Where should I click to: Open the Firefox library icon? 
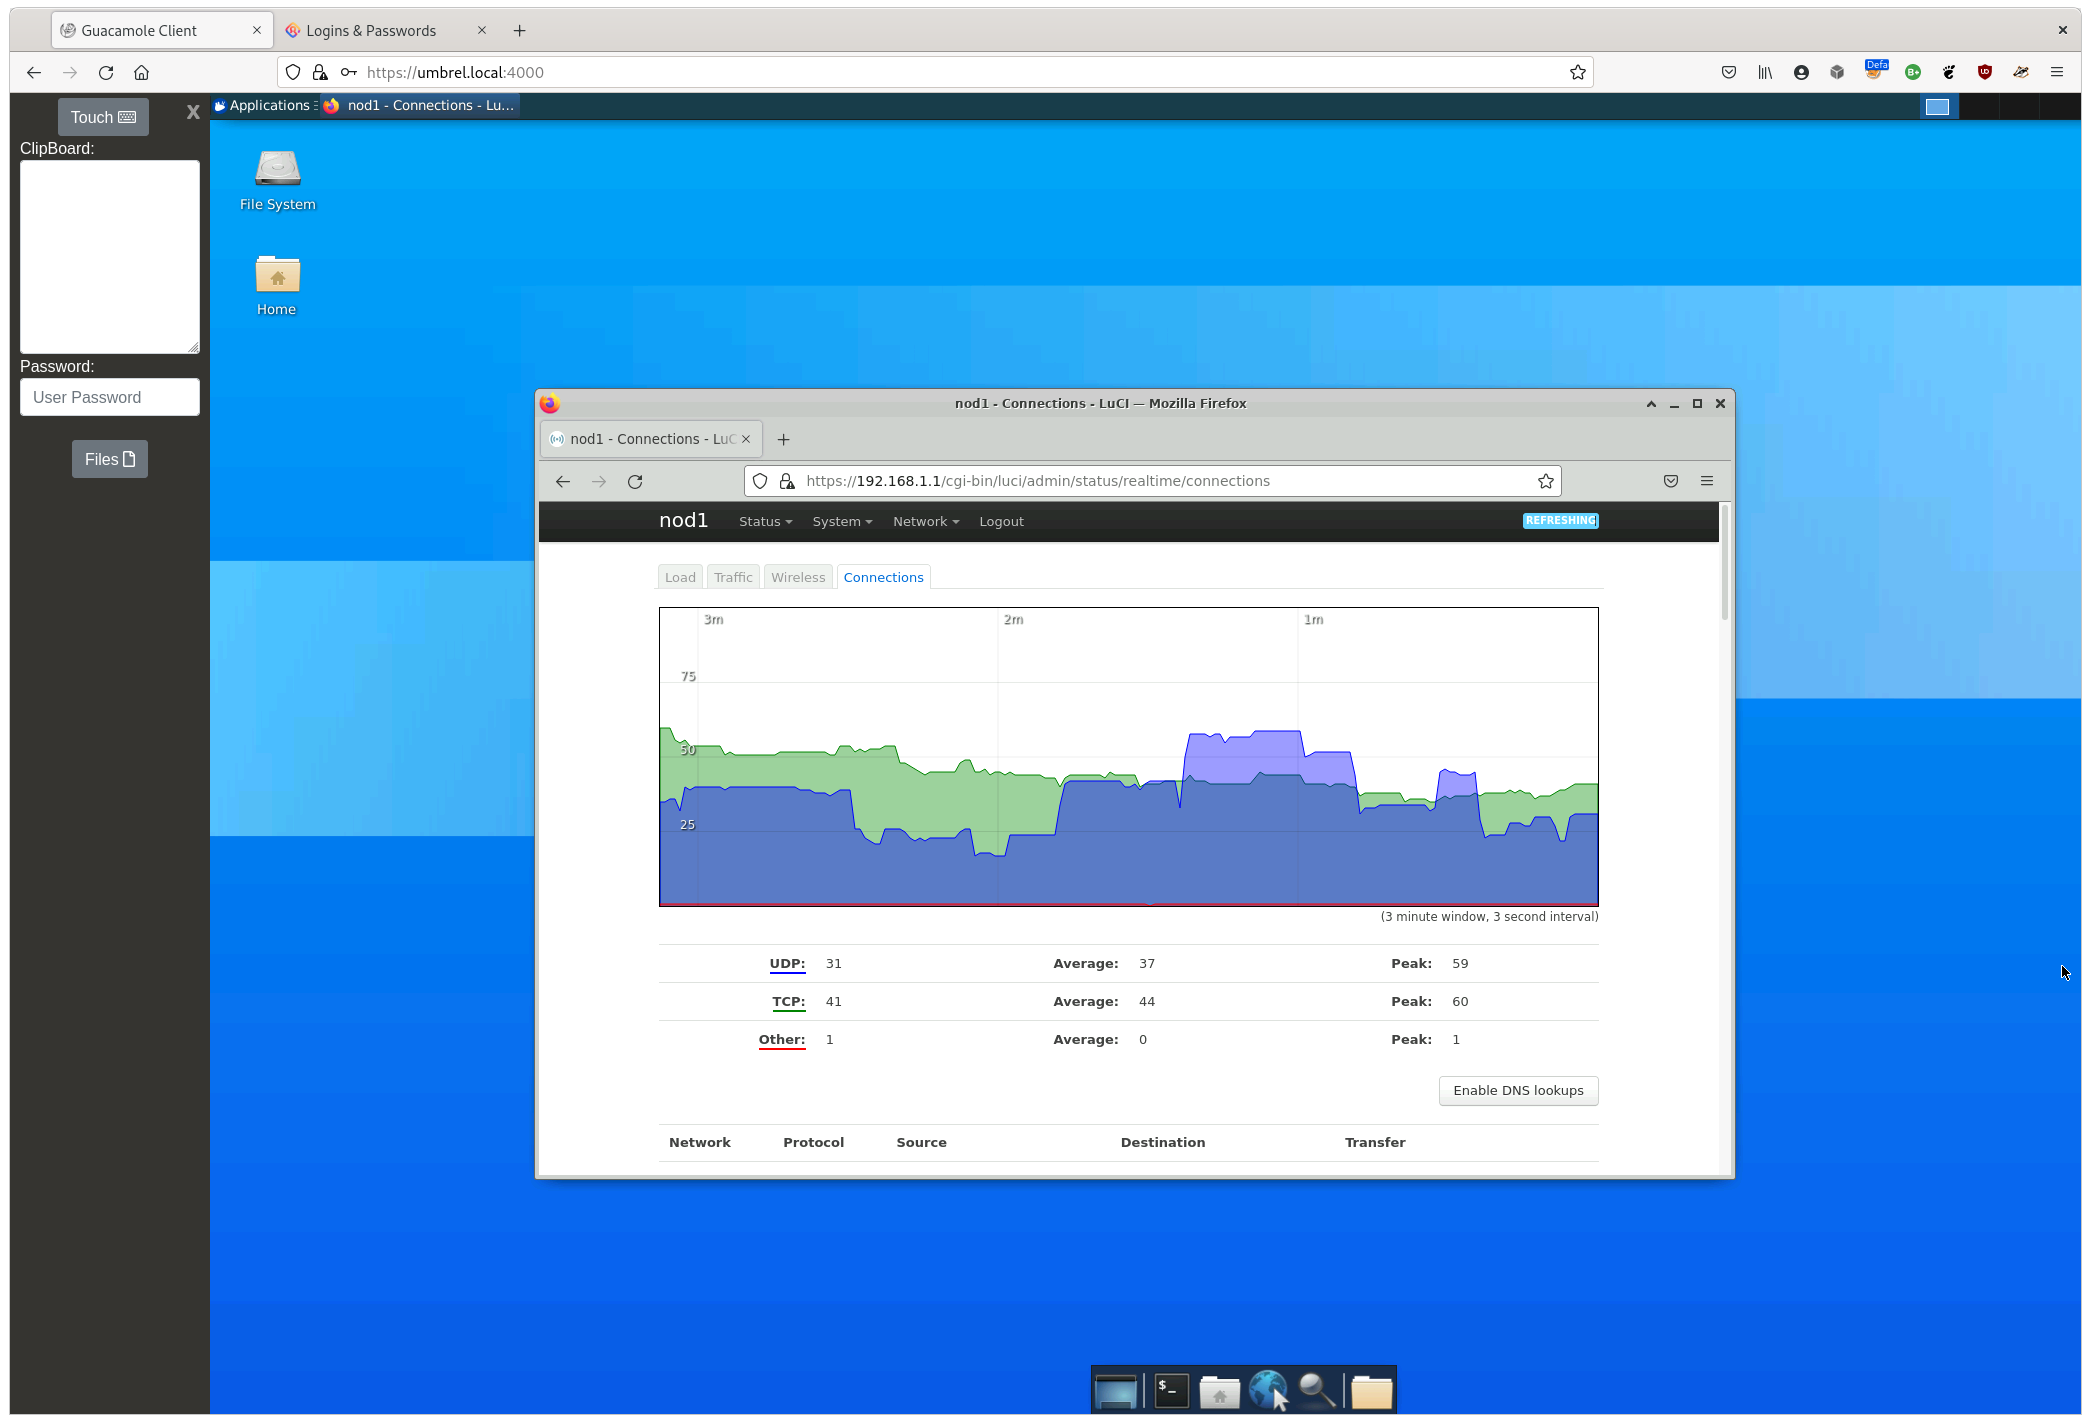click(x=1764, y=72)
